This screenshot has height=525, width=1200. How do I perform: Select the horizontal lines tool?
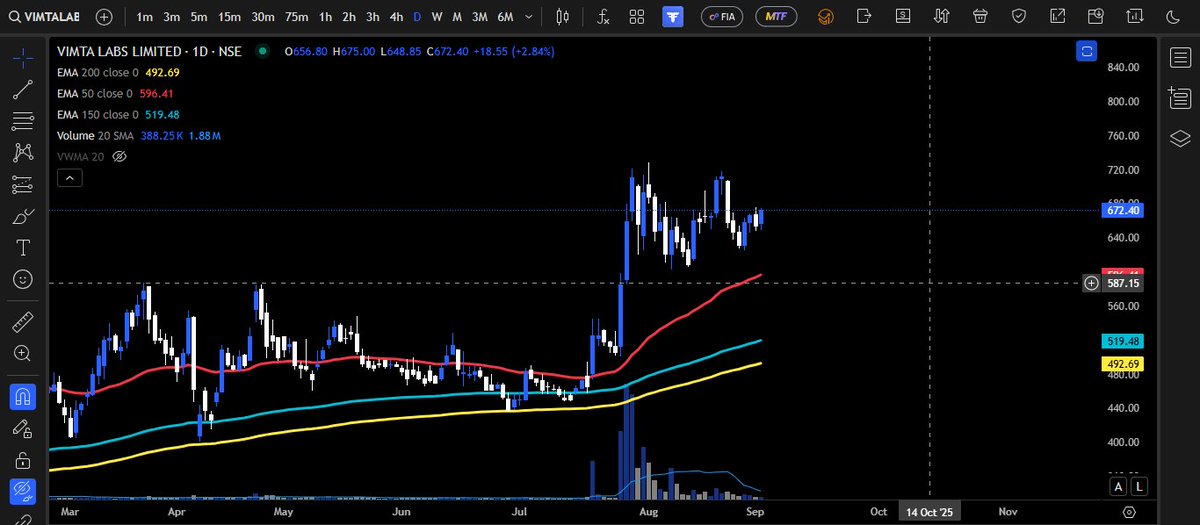coord(23,122)
